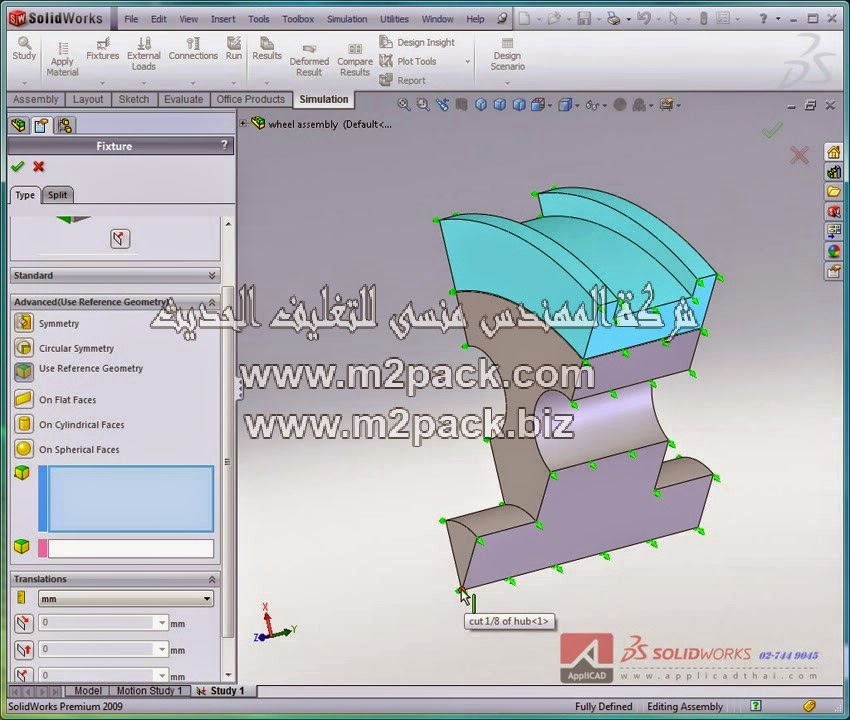Click the Apply Material icon

tap(62, 59)
